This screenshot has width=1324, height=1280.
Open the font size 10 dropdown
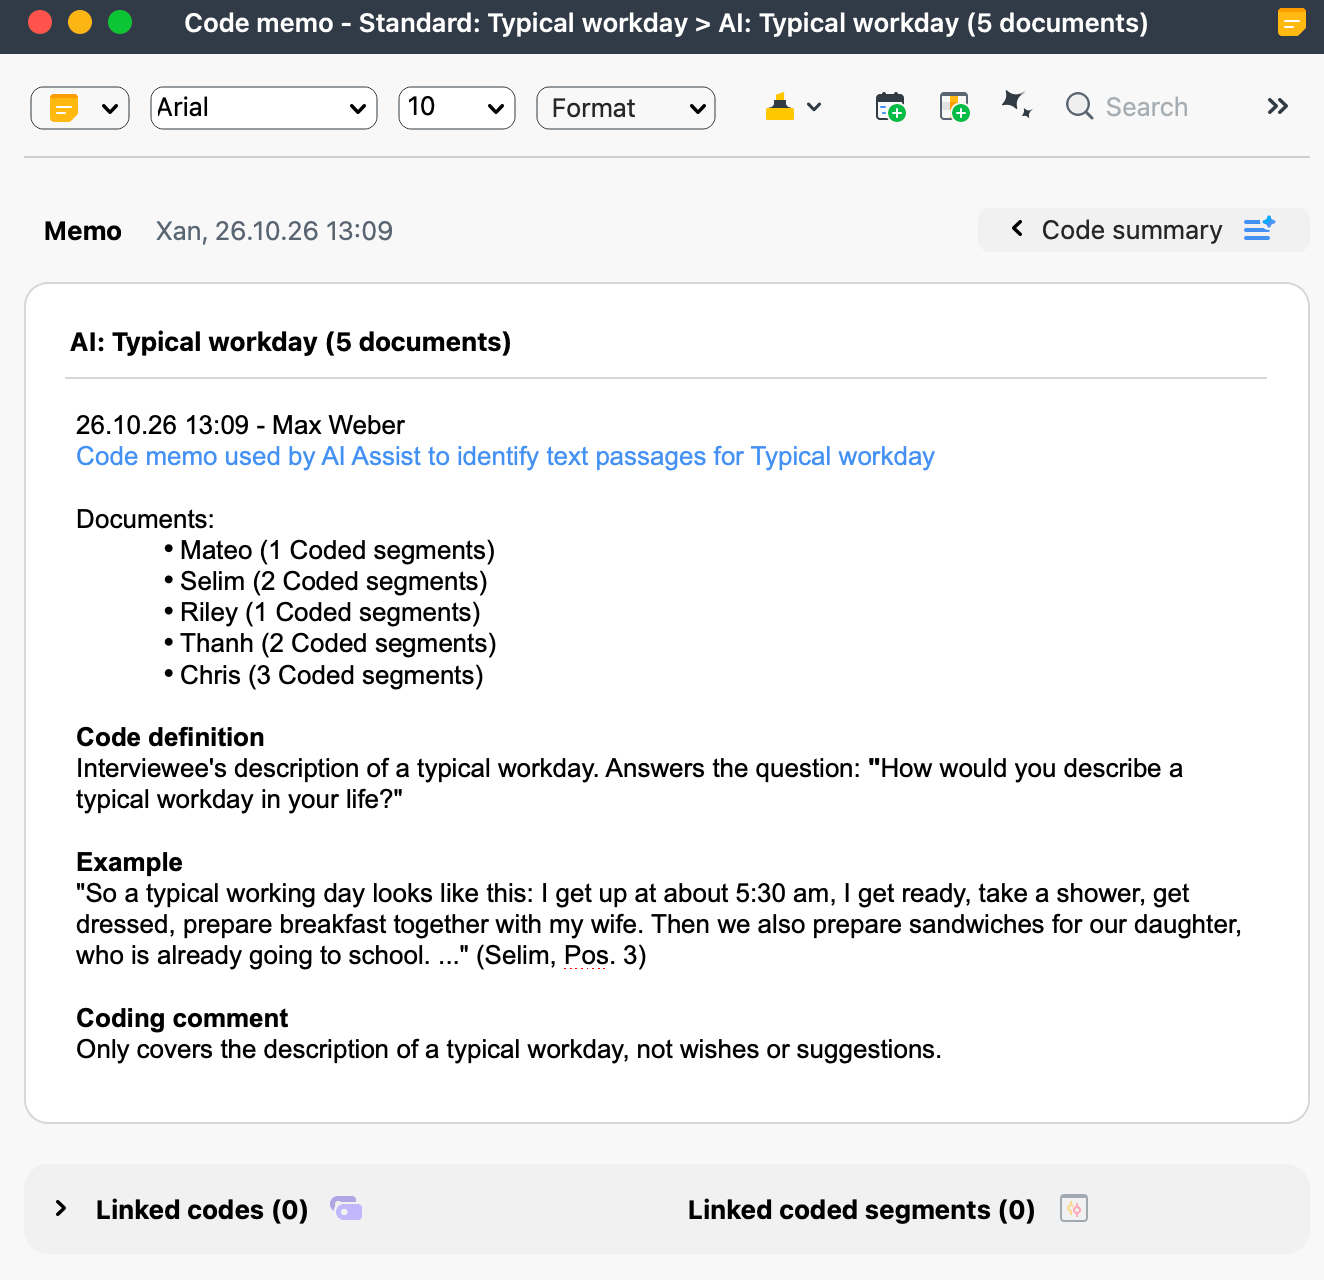coord(457,108)
